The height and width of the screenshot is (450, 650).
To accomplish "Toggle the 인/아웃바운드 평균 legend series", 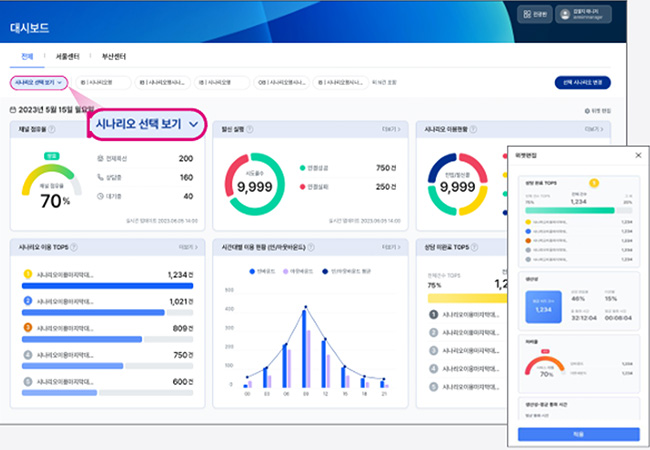I will click(x=340, y=271).
